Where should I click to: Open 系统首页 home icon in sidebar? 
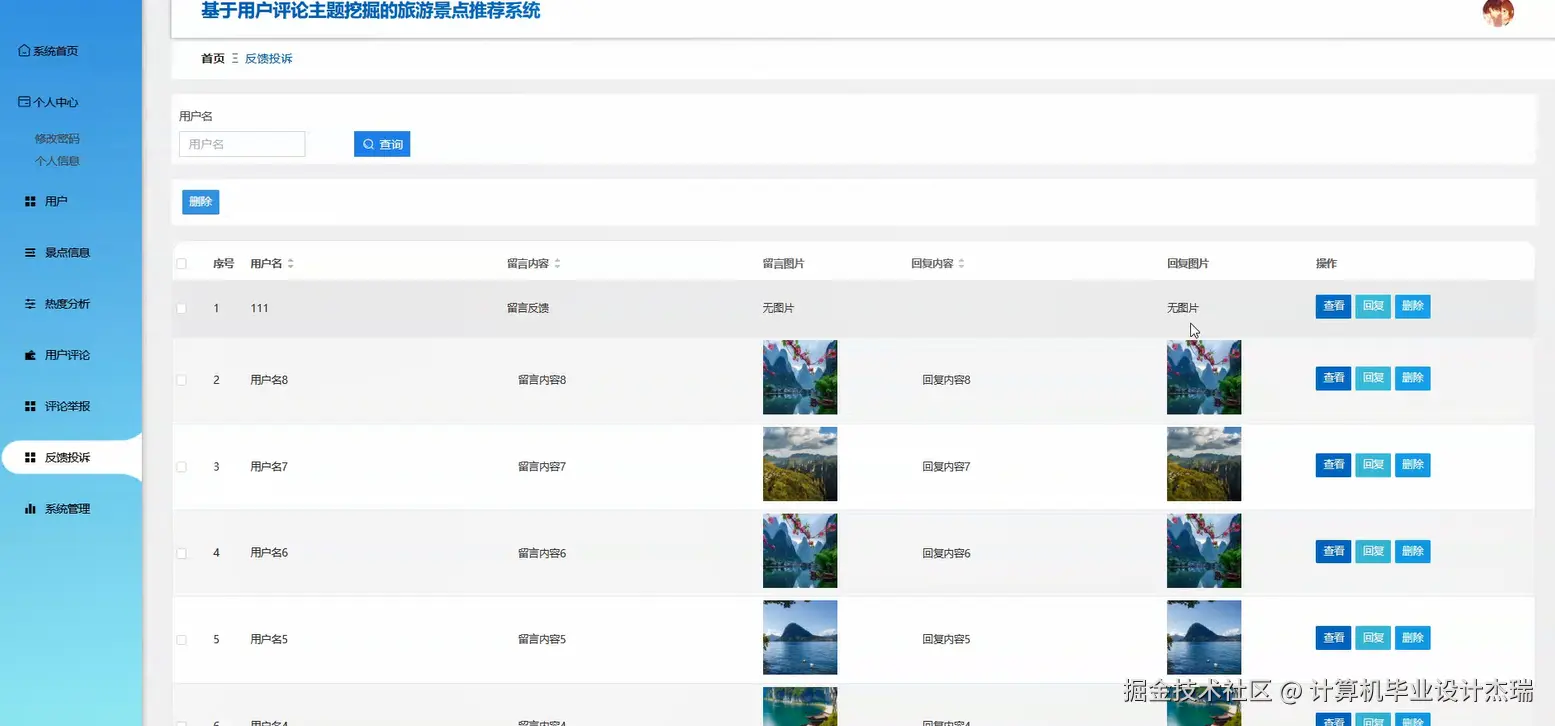25,51
